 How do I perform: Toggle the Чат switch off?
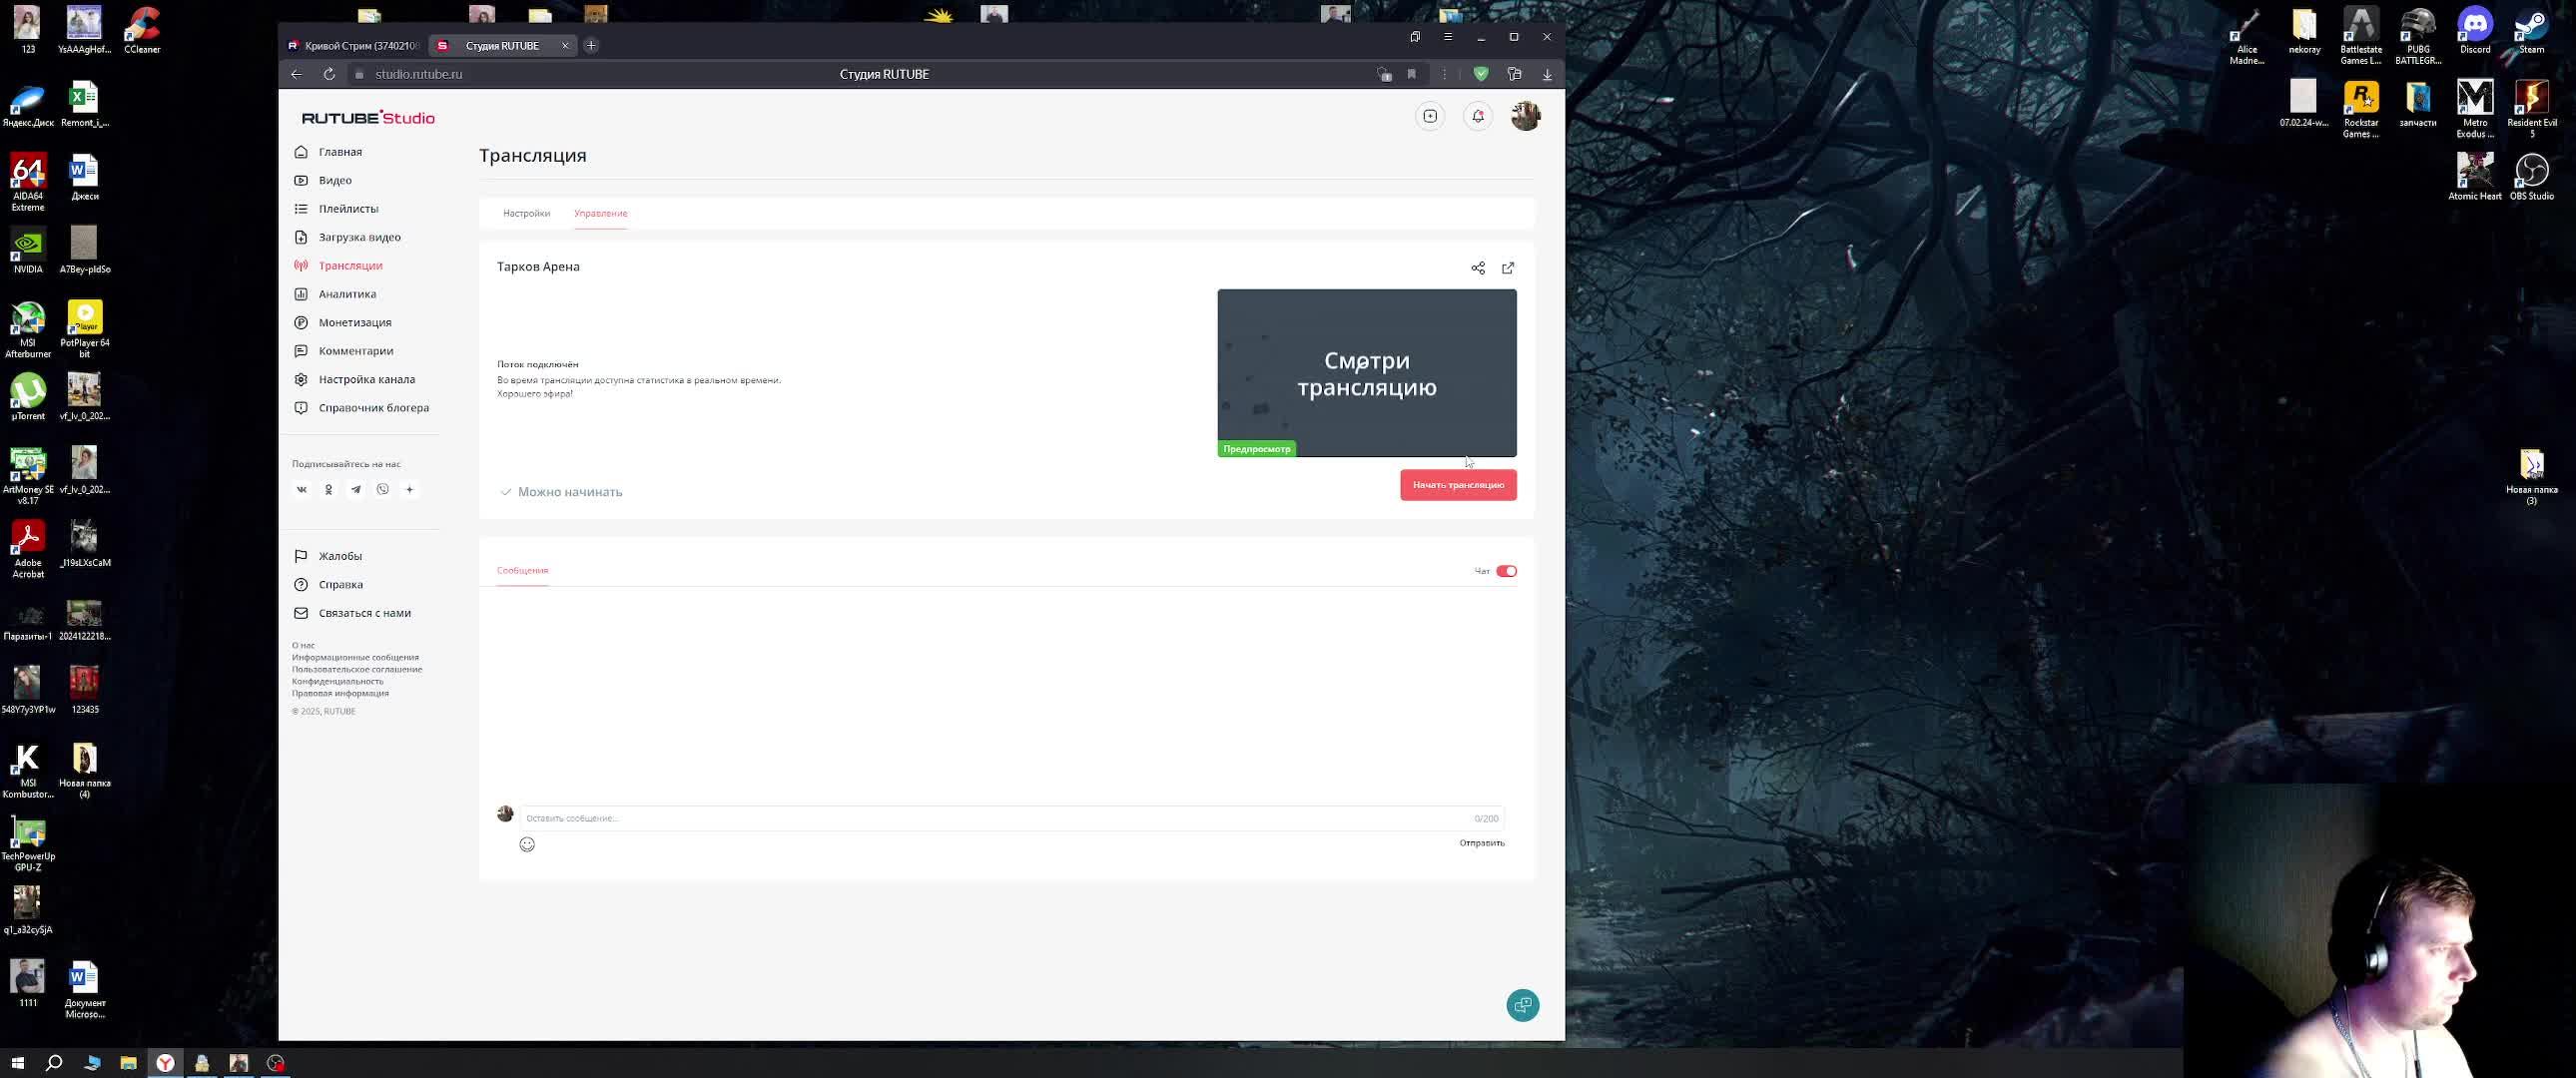[x=1505, y=571]
